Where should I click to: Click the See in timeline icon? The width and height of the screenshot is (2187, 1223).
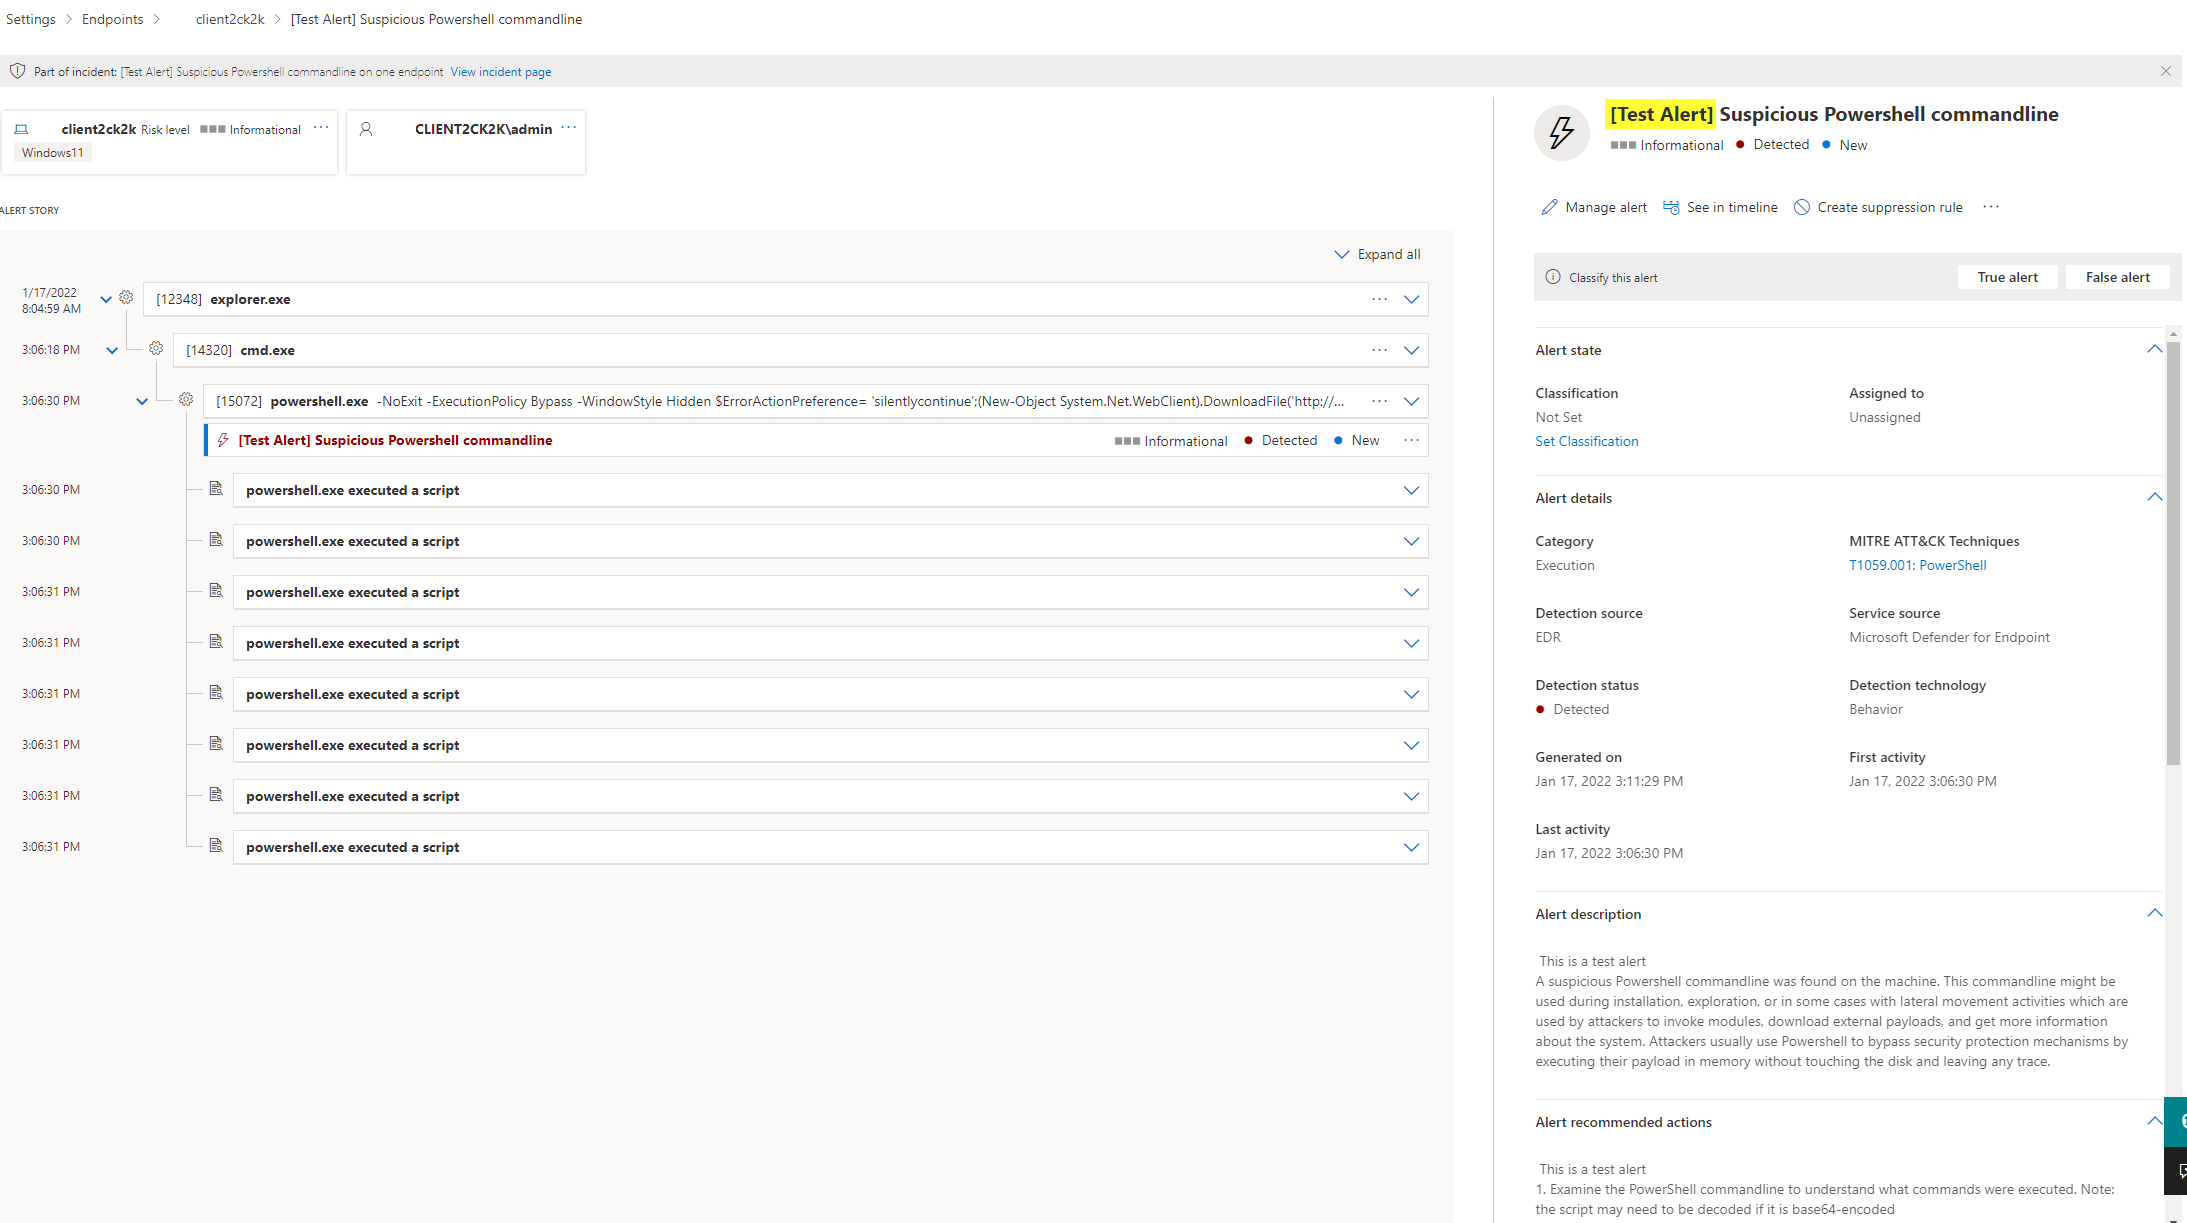click(x=1671, y=207)
